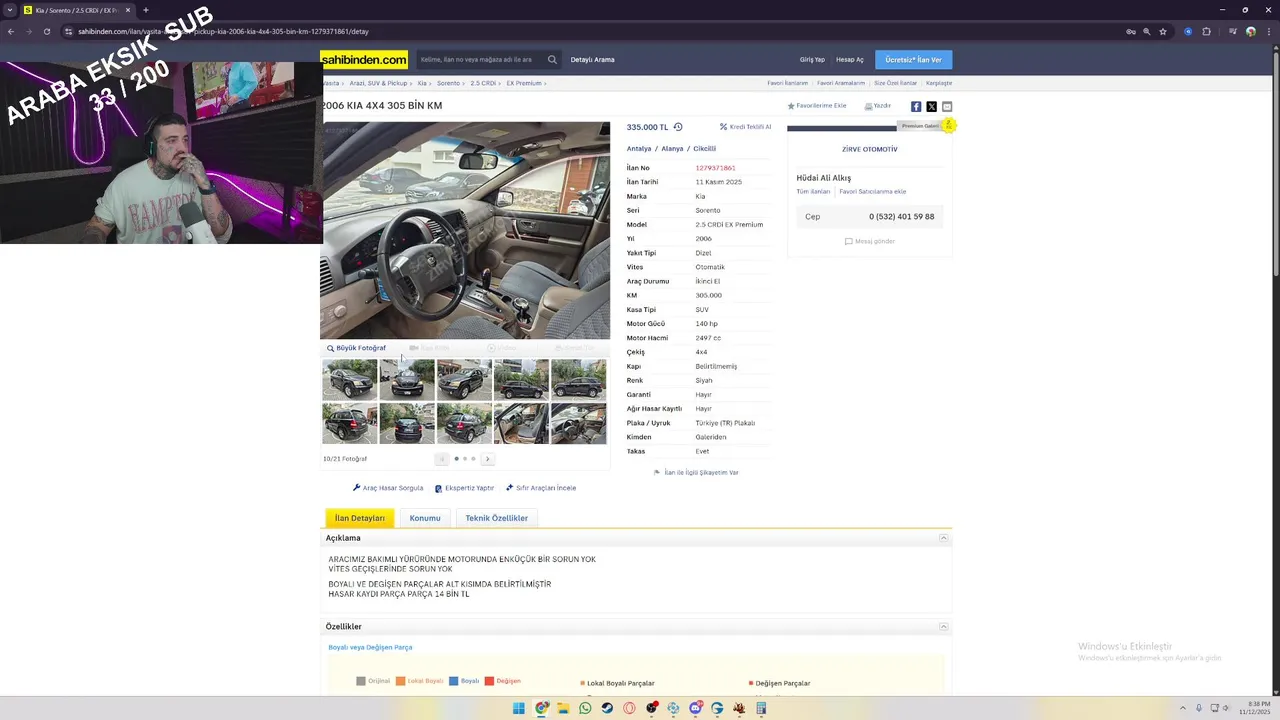This screenshot has width=1280, height=720.
Task: Open the EX Premium breadcrumb
Action: tap(524, 84)
